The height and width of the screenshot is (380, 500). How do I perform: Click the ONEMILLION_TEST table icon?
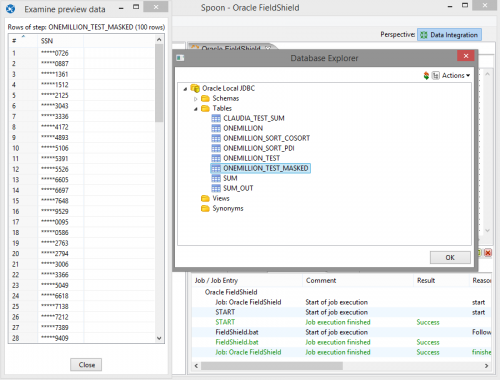point(216,158)
